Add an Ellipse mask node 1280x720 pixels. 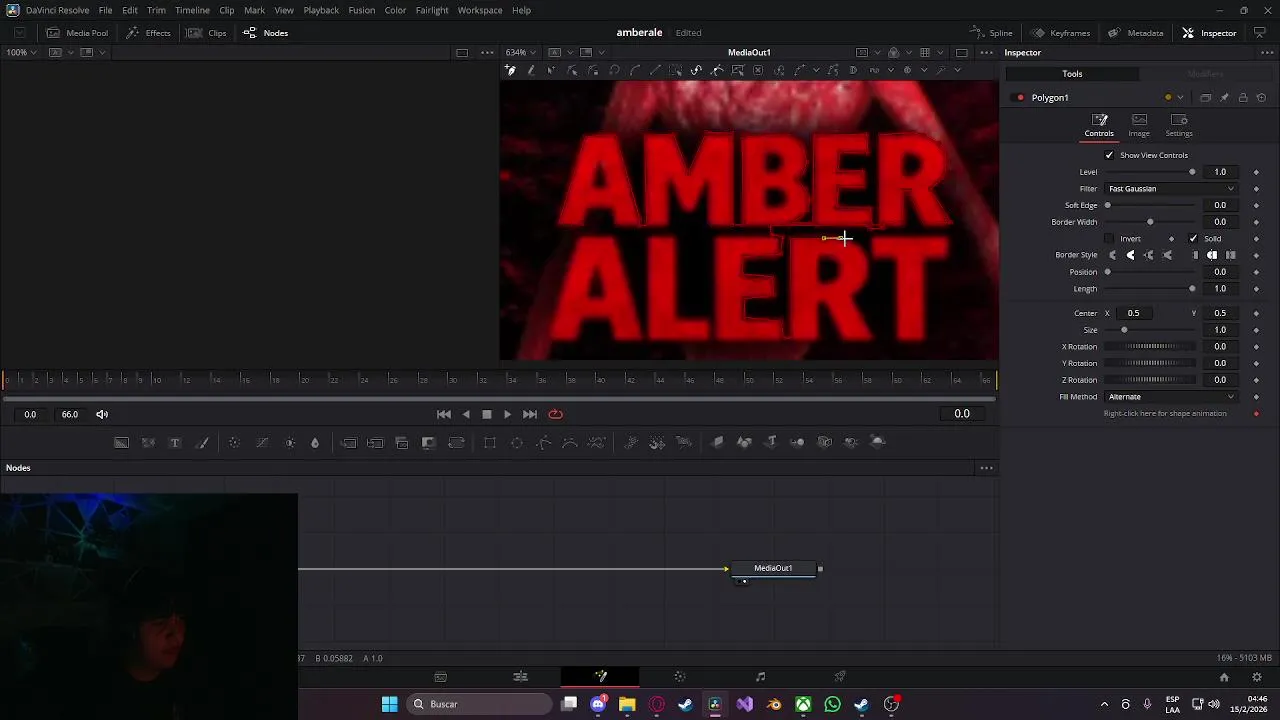click(517, 442)
